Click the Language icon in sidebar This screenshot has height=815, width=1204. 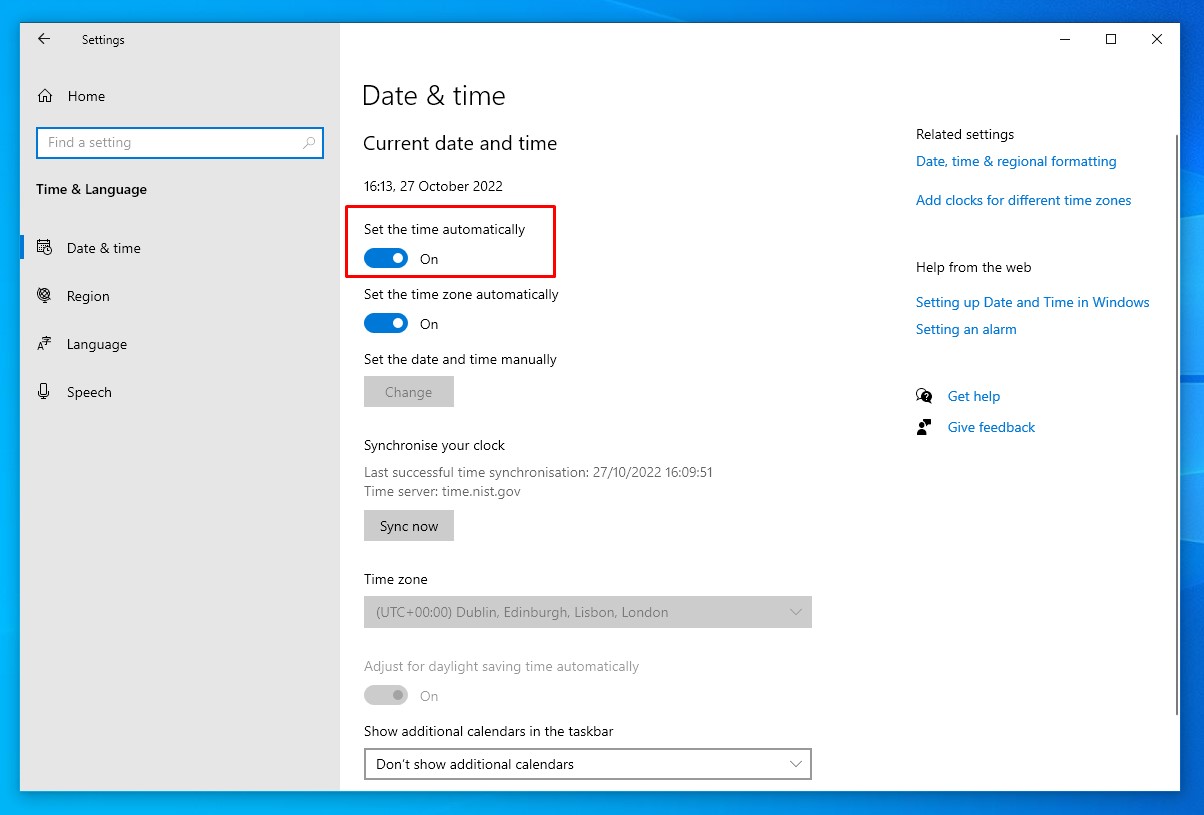(x=44, y=344)
